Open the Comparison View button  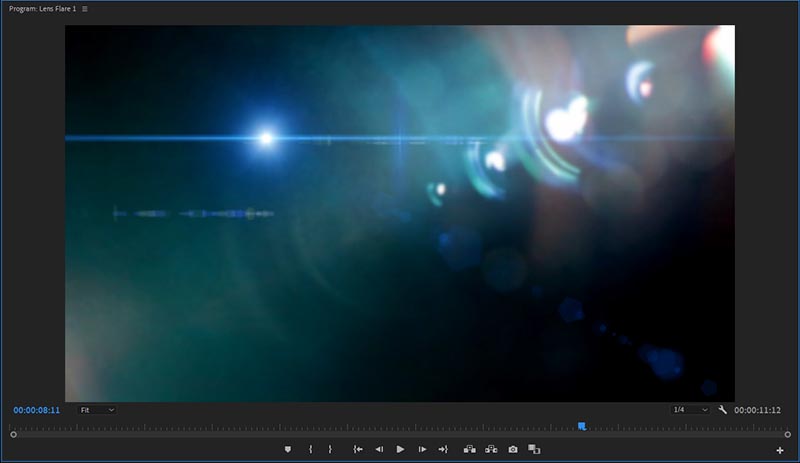pyautogui.click(x=534, y=449)
